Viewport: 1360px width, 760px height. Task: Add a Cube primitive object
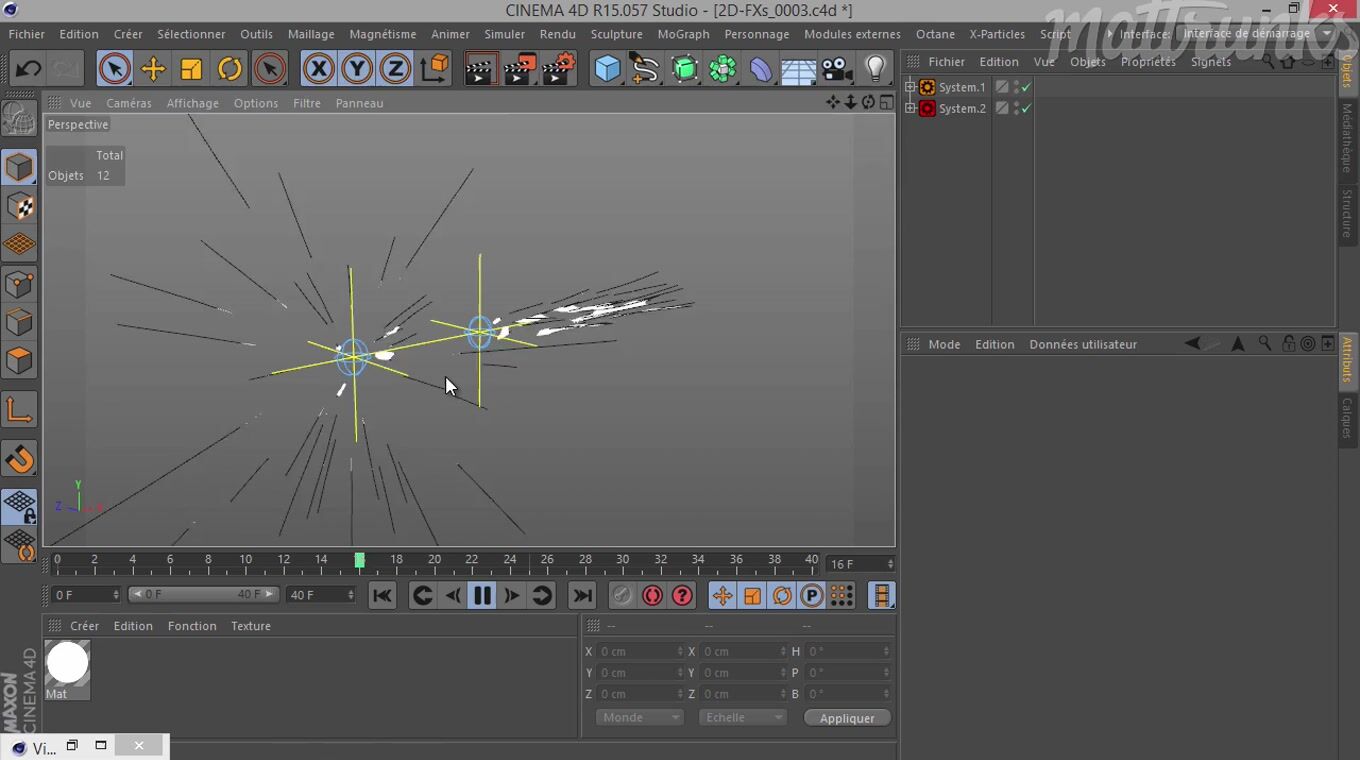pos(607,69)
